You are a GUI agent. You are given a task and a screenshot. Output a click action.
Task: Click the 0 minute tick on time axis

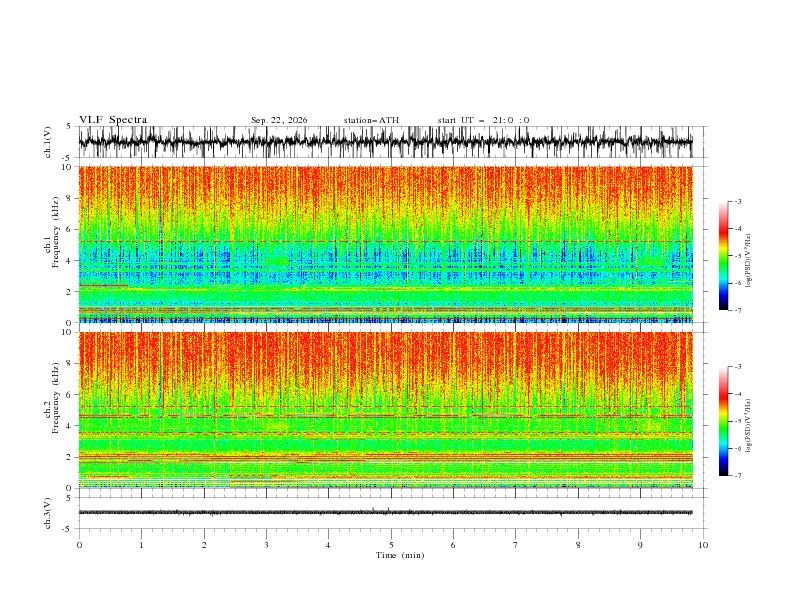click(x=79, y=545)
